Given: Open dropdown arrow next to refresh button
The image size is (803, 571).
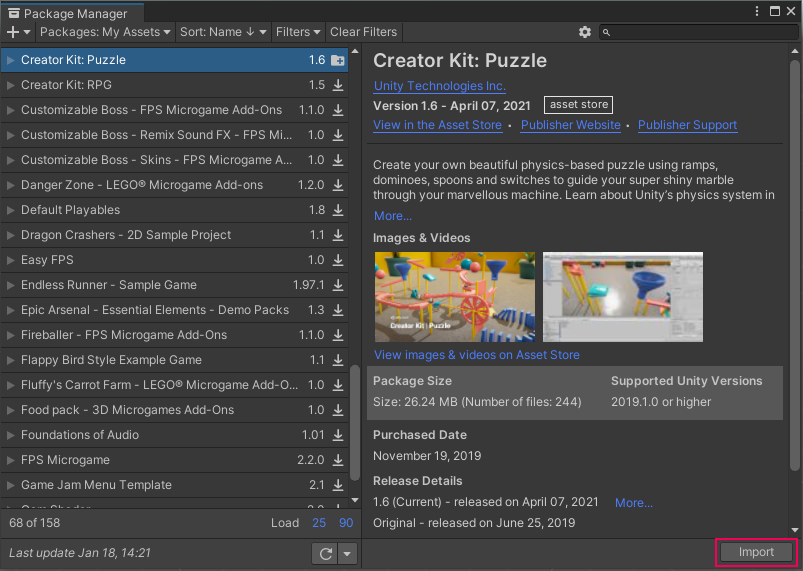Looking at the screenshot, I should click(347, 553).
